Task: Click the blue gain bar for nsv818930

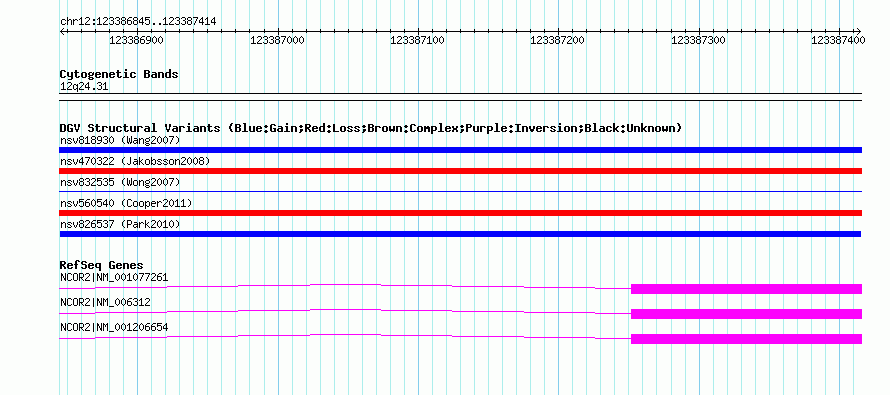Action: (460, 150)
